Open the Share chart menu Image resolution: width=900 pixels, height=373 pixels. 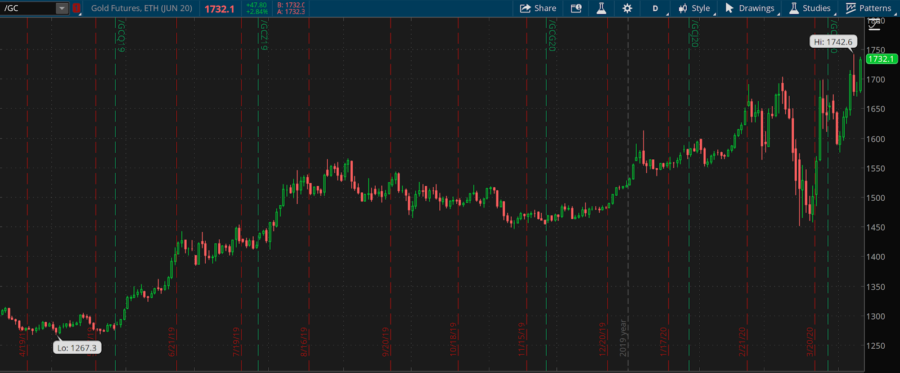click(x=538, y=8)
